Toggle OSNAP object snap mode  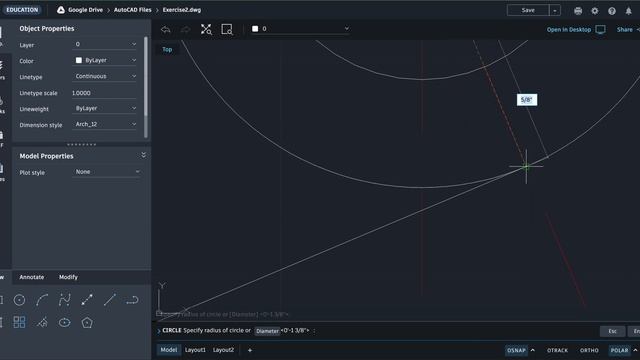tap(516, 350)
